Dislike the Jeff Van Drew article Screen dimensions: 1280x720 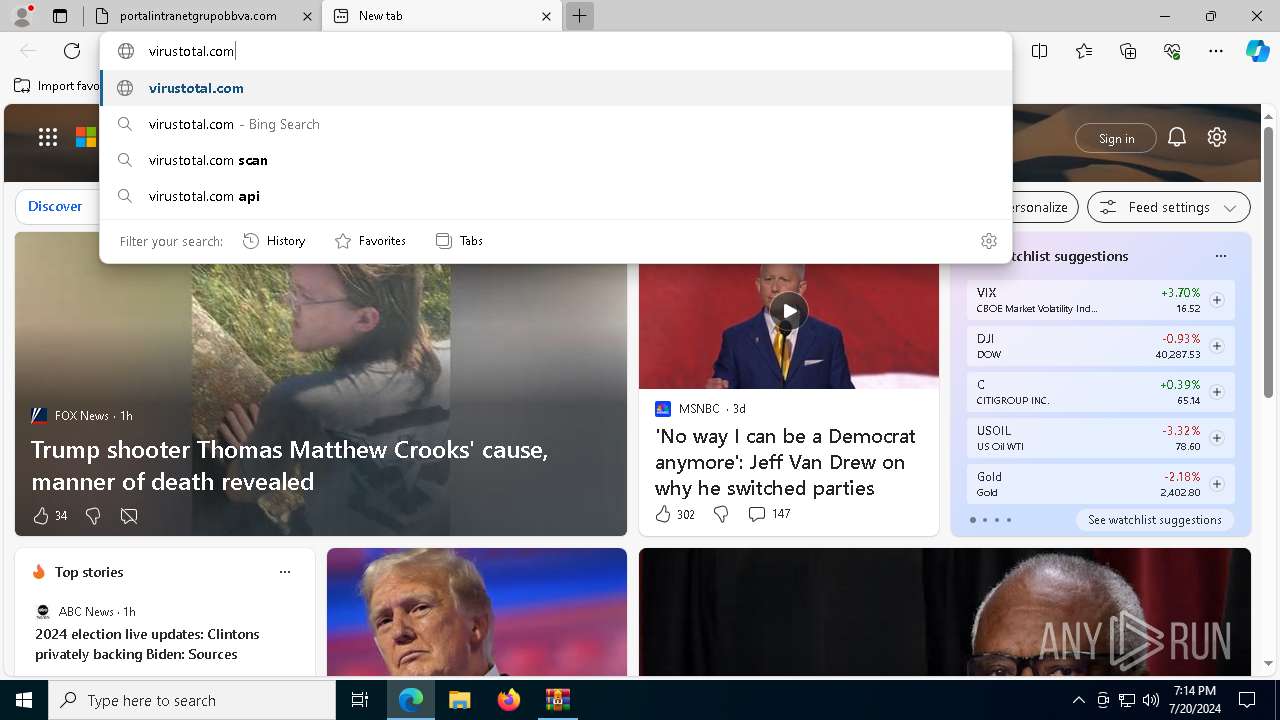[x=721, y=514]
